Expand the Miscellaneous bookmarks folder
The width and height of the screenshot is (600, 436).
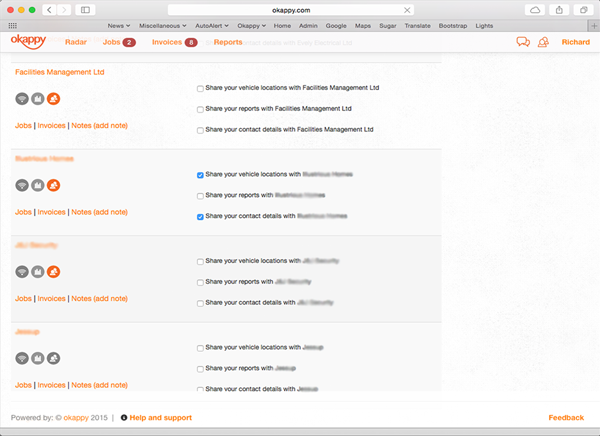click(x=163, y=26)
